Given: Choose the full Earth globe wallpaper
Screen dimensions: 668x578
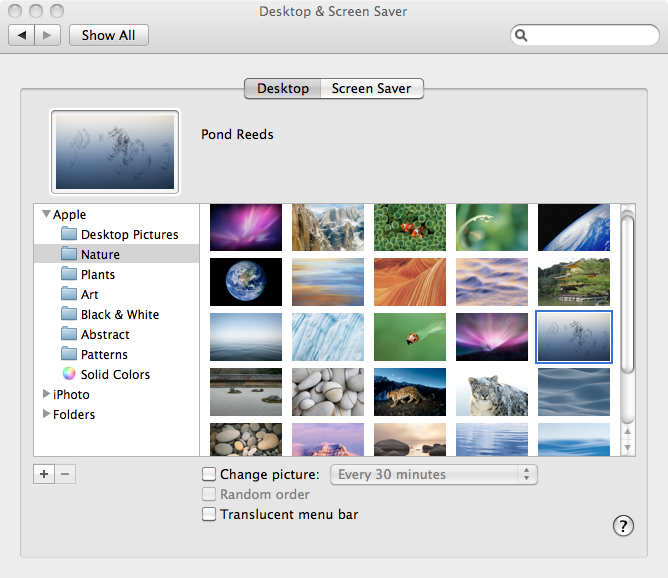Looking at the screenshot, I should tap(246, 282).
